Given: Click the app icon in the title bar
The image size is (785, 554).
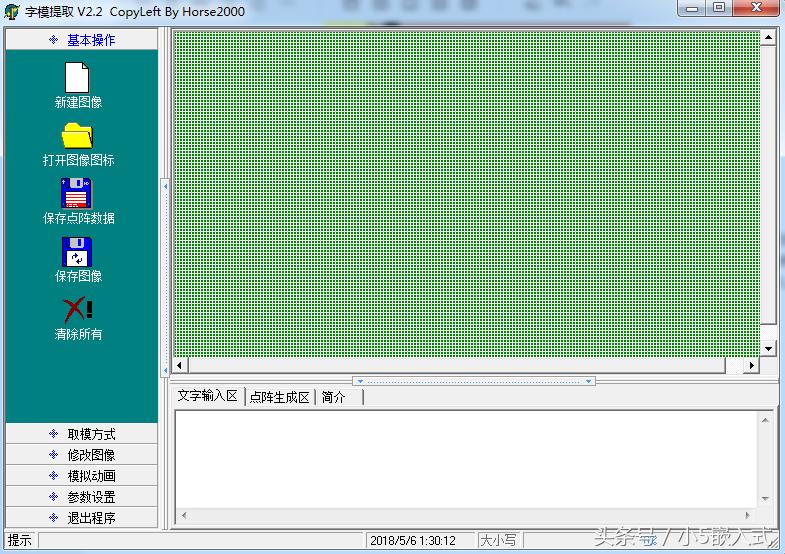Looking at the screenshot, I should coord(12,11).
